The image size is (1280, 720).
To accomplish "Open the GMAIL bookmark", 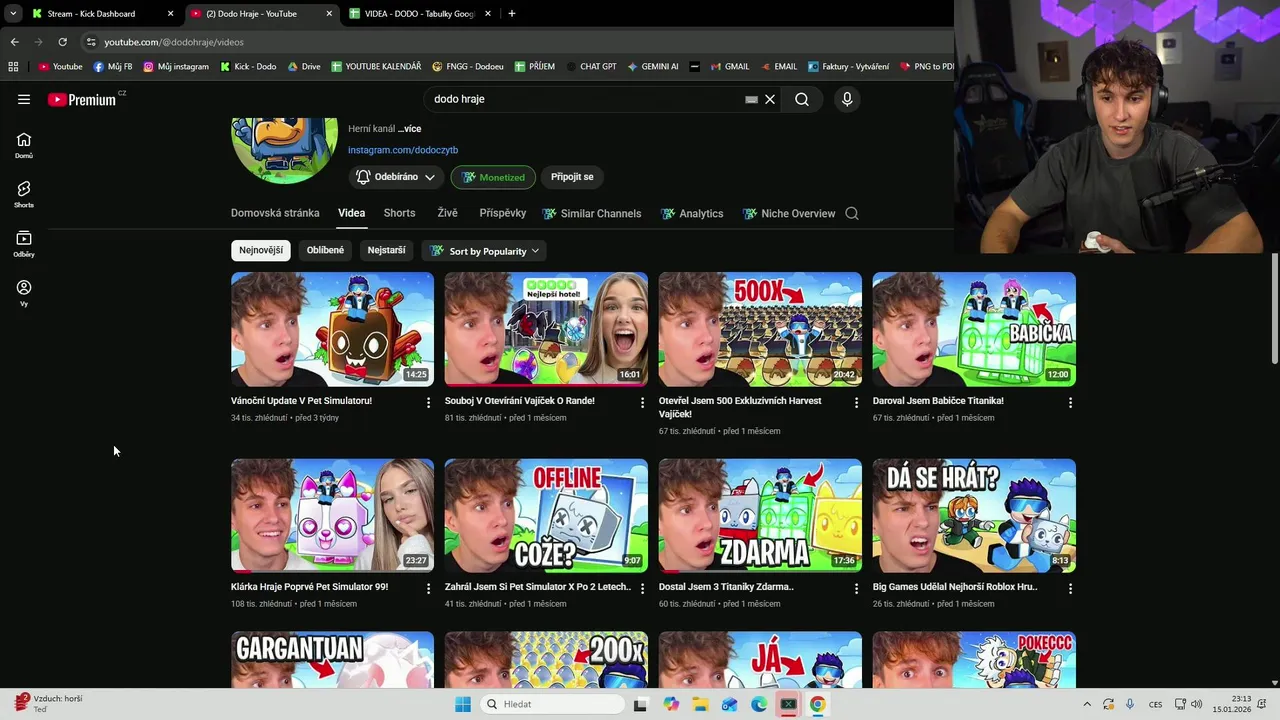I will [x=729, y=67].
